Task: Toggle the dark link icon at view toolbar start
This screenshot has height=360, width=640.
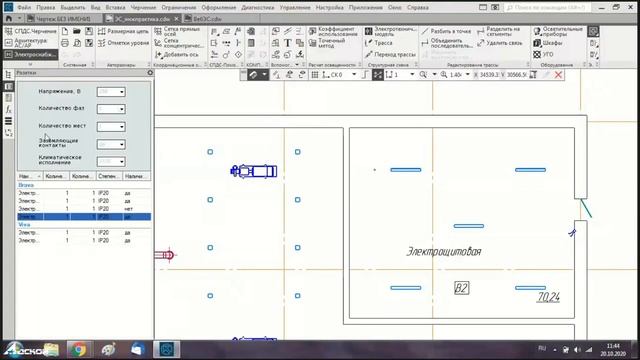Action: [x=253, y=75]
